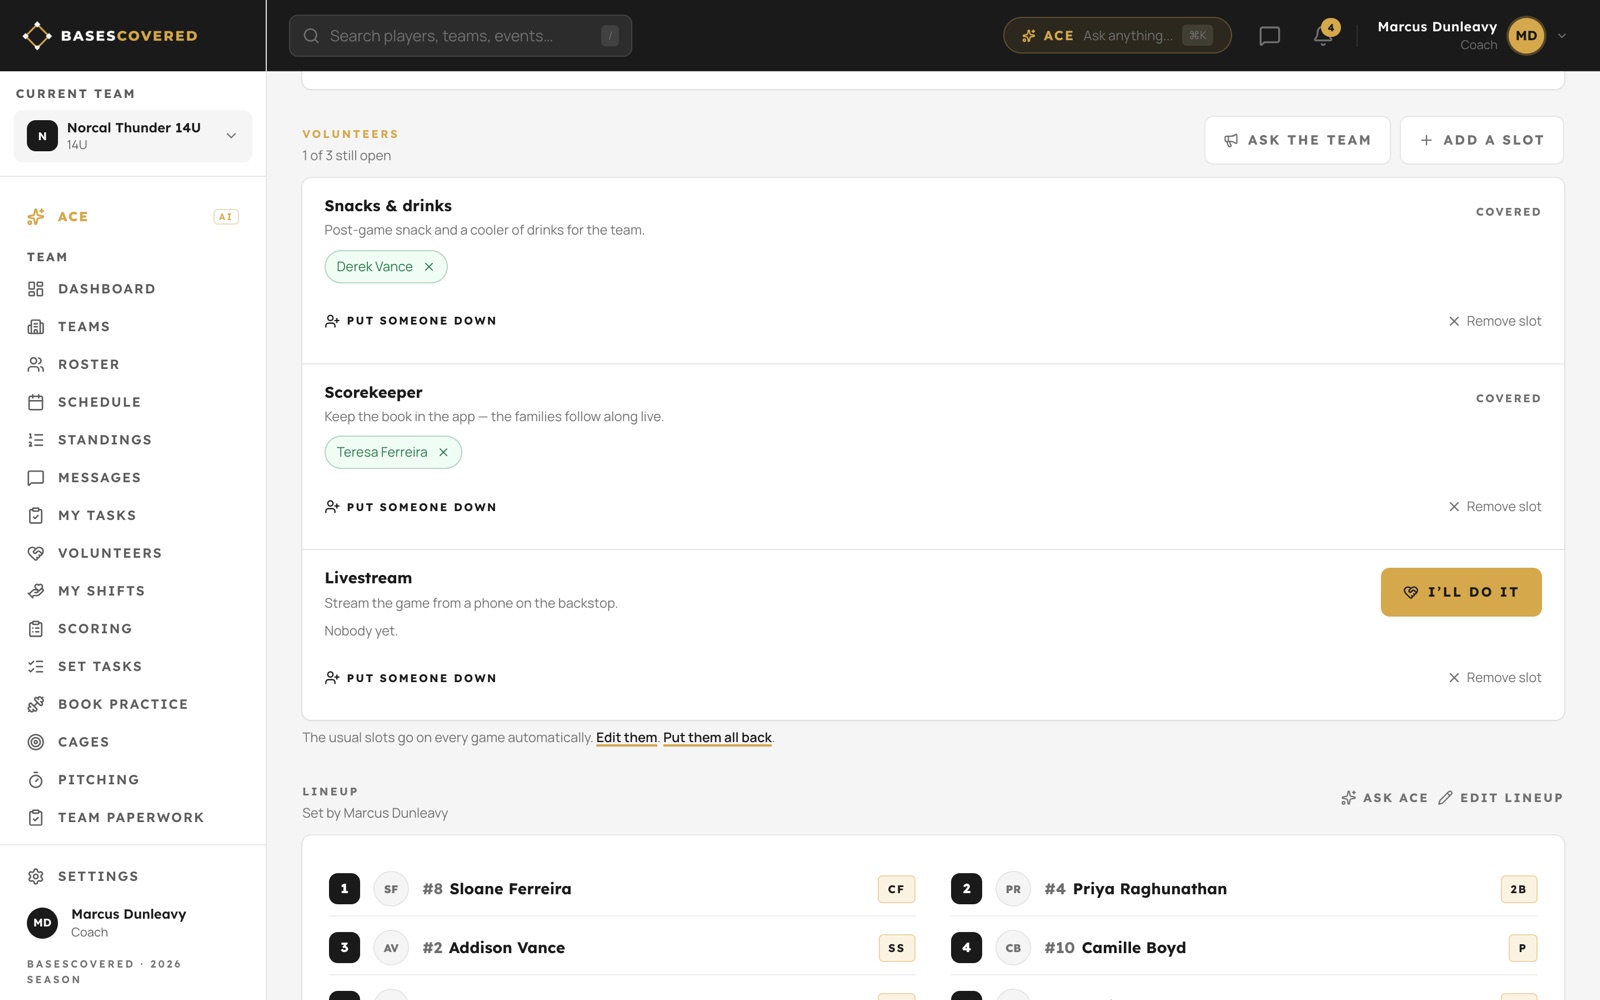
Task: Click the BasesCovered diamond logo
Action: pos(37,36)
